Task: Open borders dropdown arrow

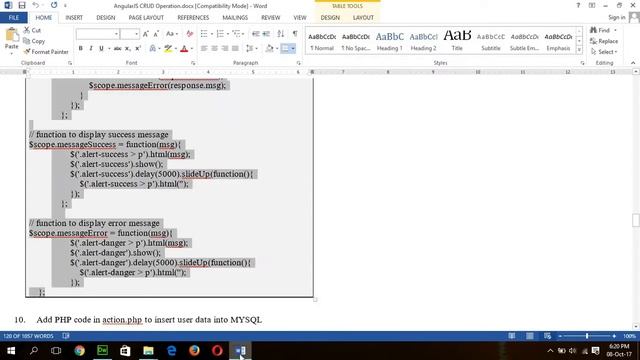Action: [293, 49]
